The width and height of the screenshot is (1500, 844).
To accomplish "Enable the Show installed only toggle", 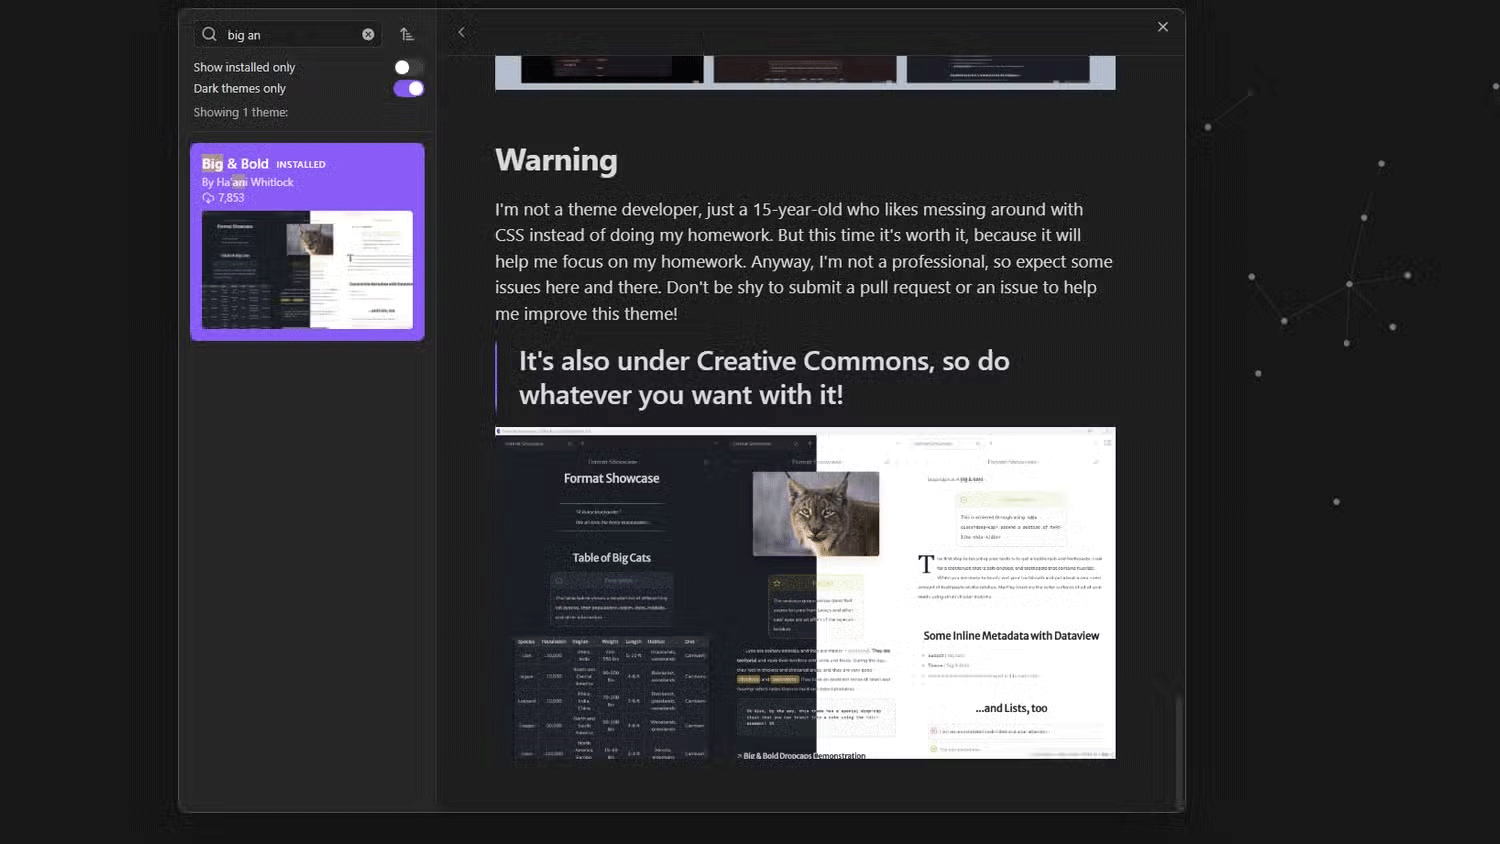I will [408, 67].
